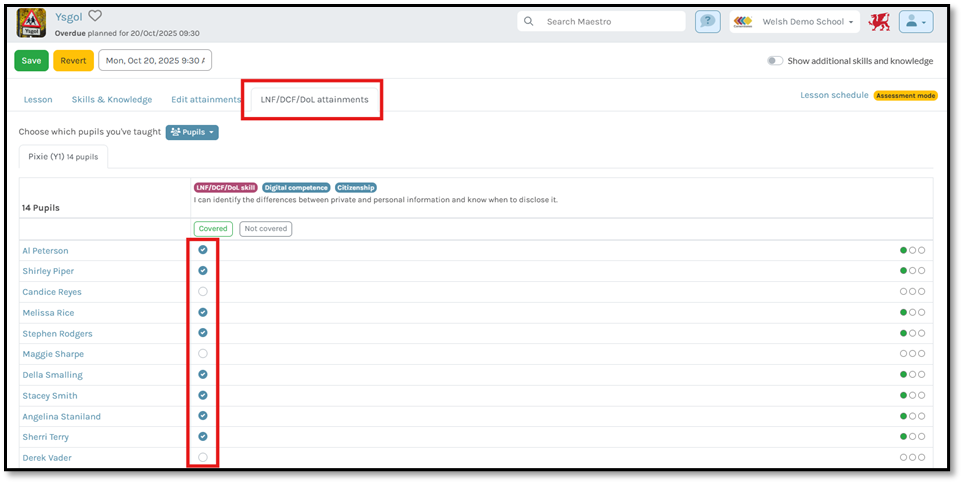
Task: Click the Ysgol lesson thumbnail icon
Action: pyautogui.click(x=31, y=23)
